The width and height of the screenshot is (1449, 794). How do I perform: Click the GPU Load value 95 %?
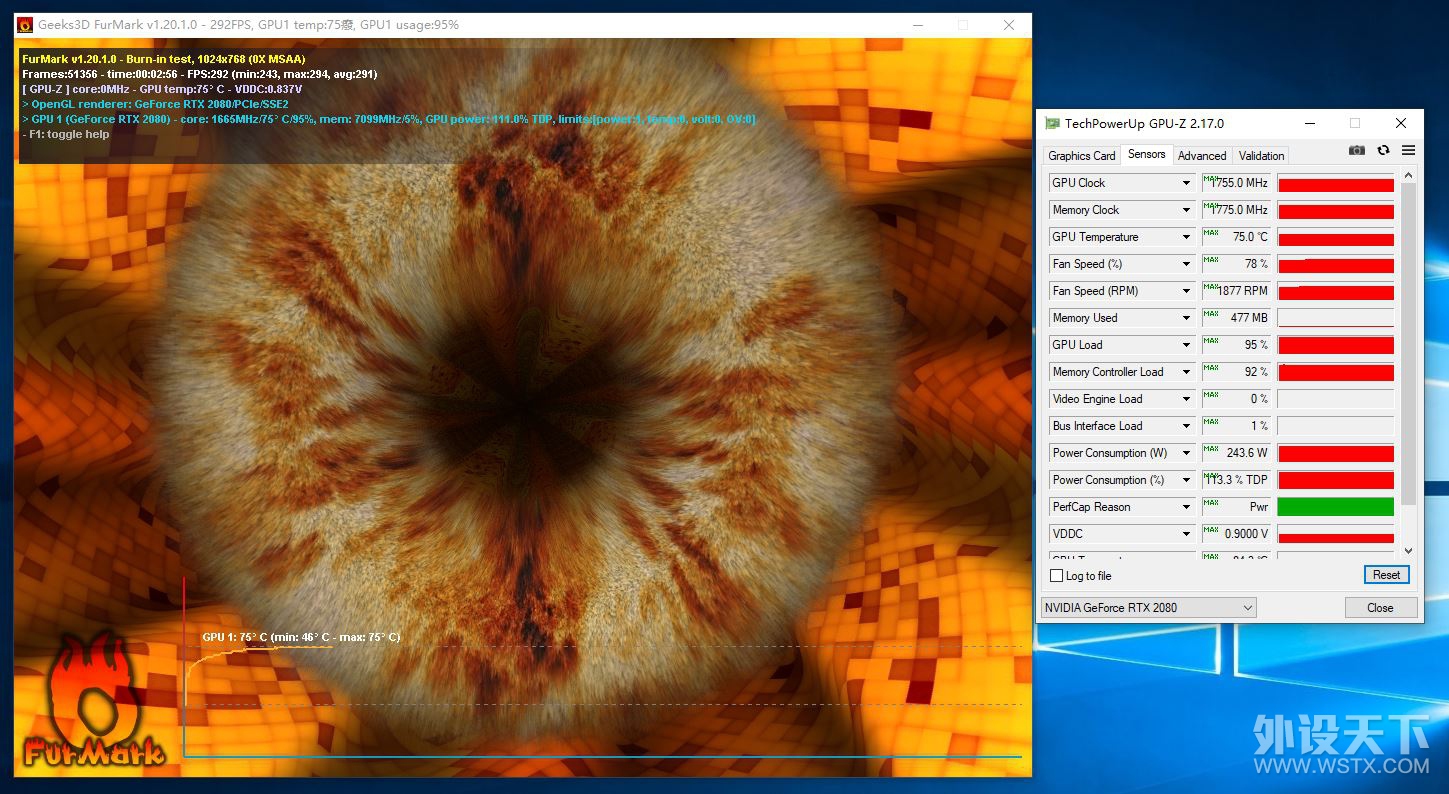[x=1236, y=345]
